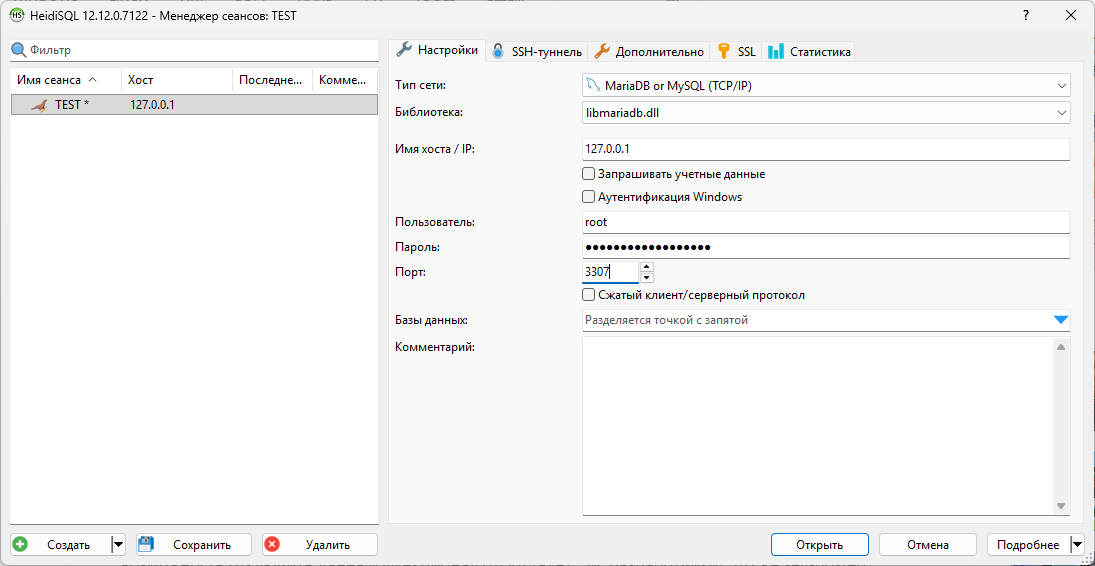
Task: Increase port with the up stepper arrow
Action: (647, 266)
